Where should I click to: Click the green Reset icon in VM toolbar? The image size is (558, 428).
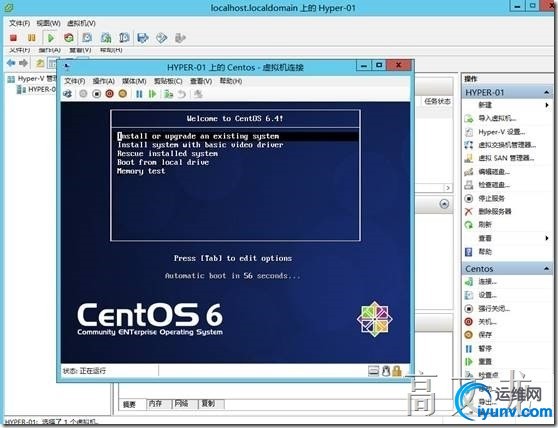click(x=153, y=94)
